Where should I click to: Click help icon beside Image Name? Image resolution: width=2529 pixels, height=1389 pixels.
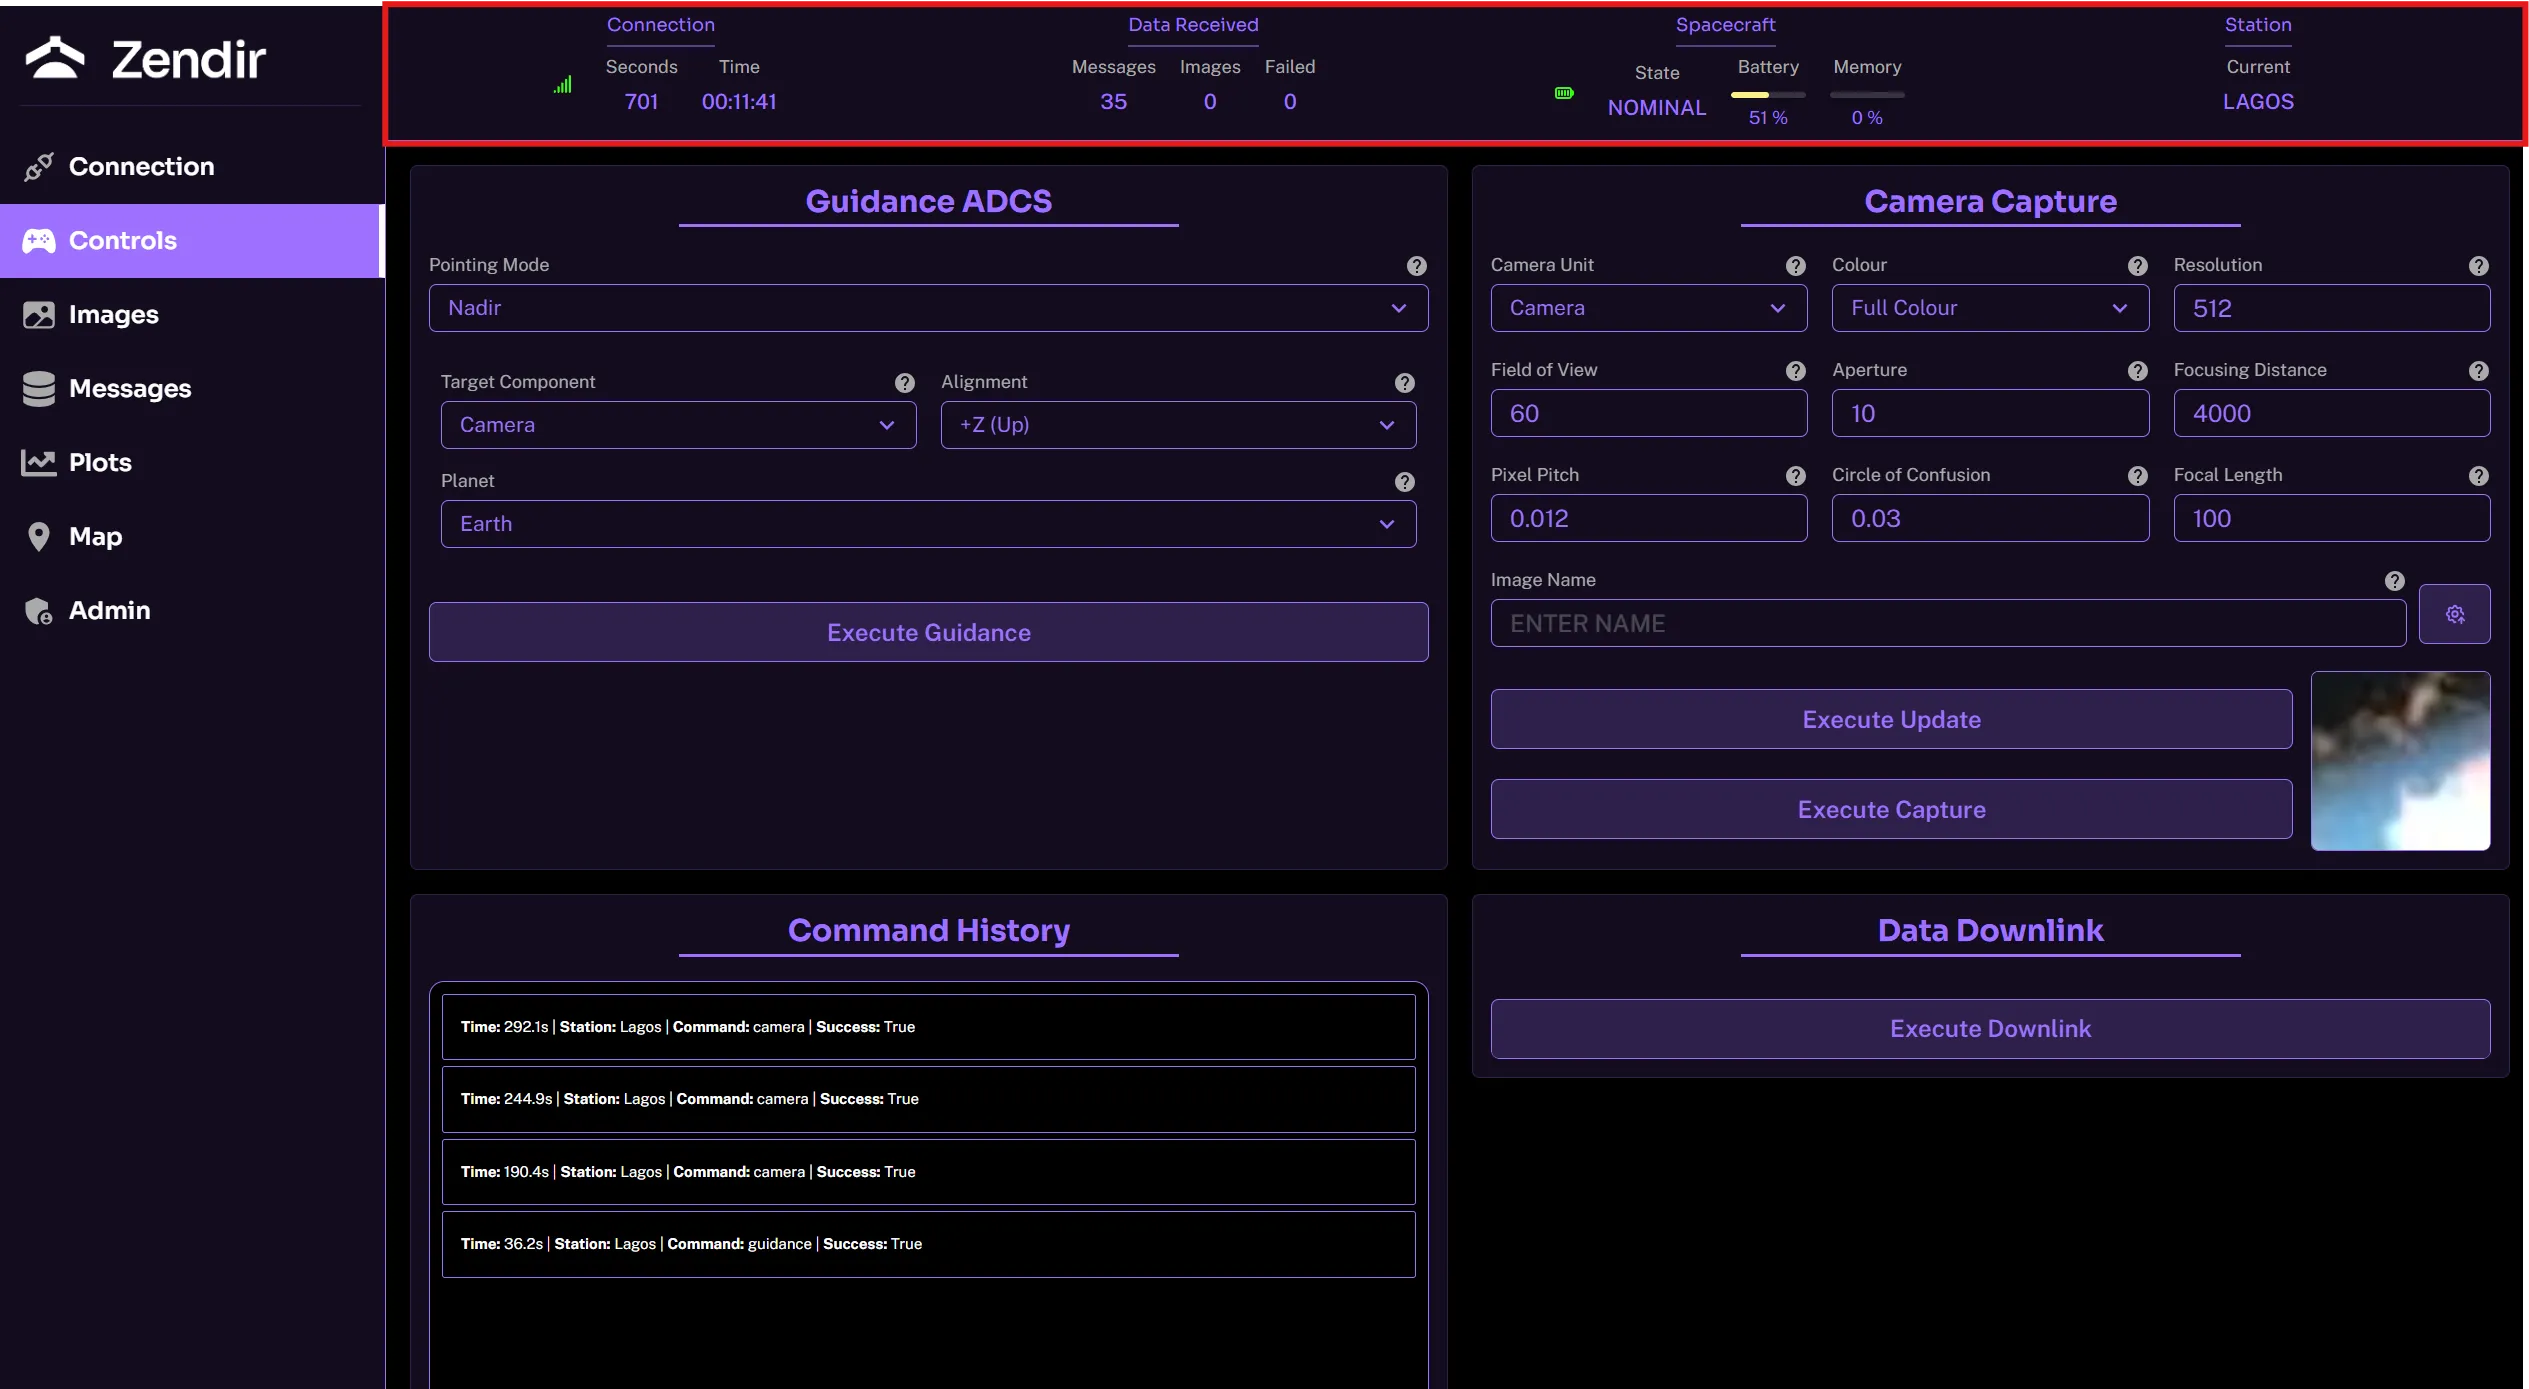(2394, 581)
